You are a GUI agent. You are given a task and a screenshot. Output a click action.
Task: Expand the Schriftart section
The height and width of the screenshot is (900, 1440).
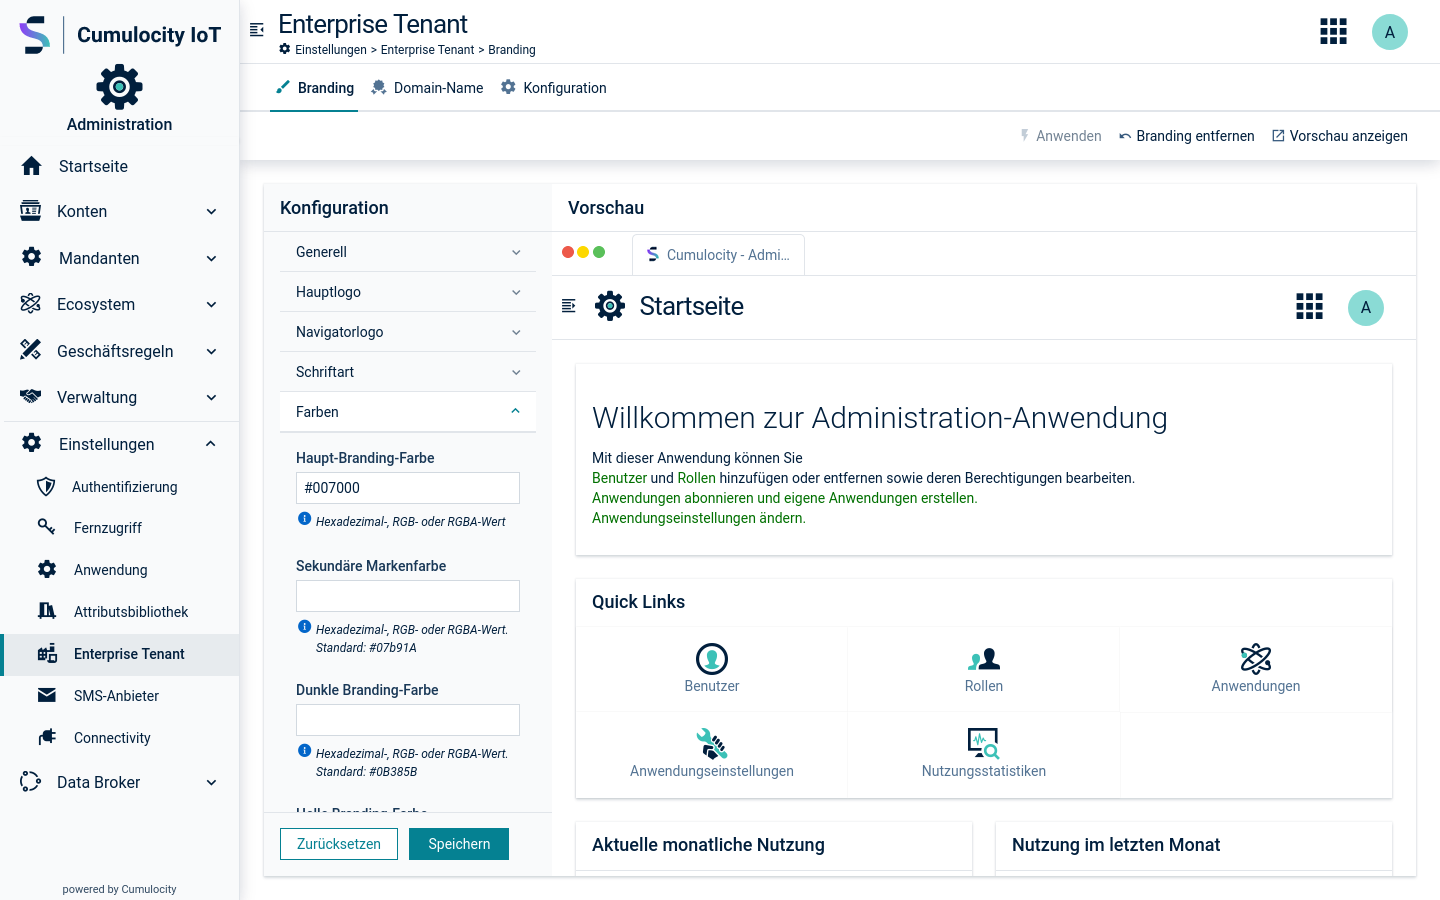point(408,372)
